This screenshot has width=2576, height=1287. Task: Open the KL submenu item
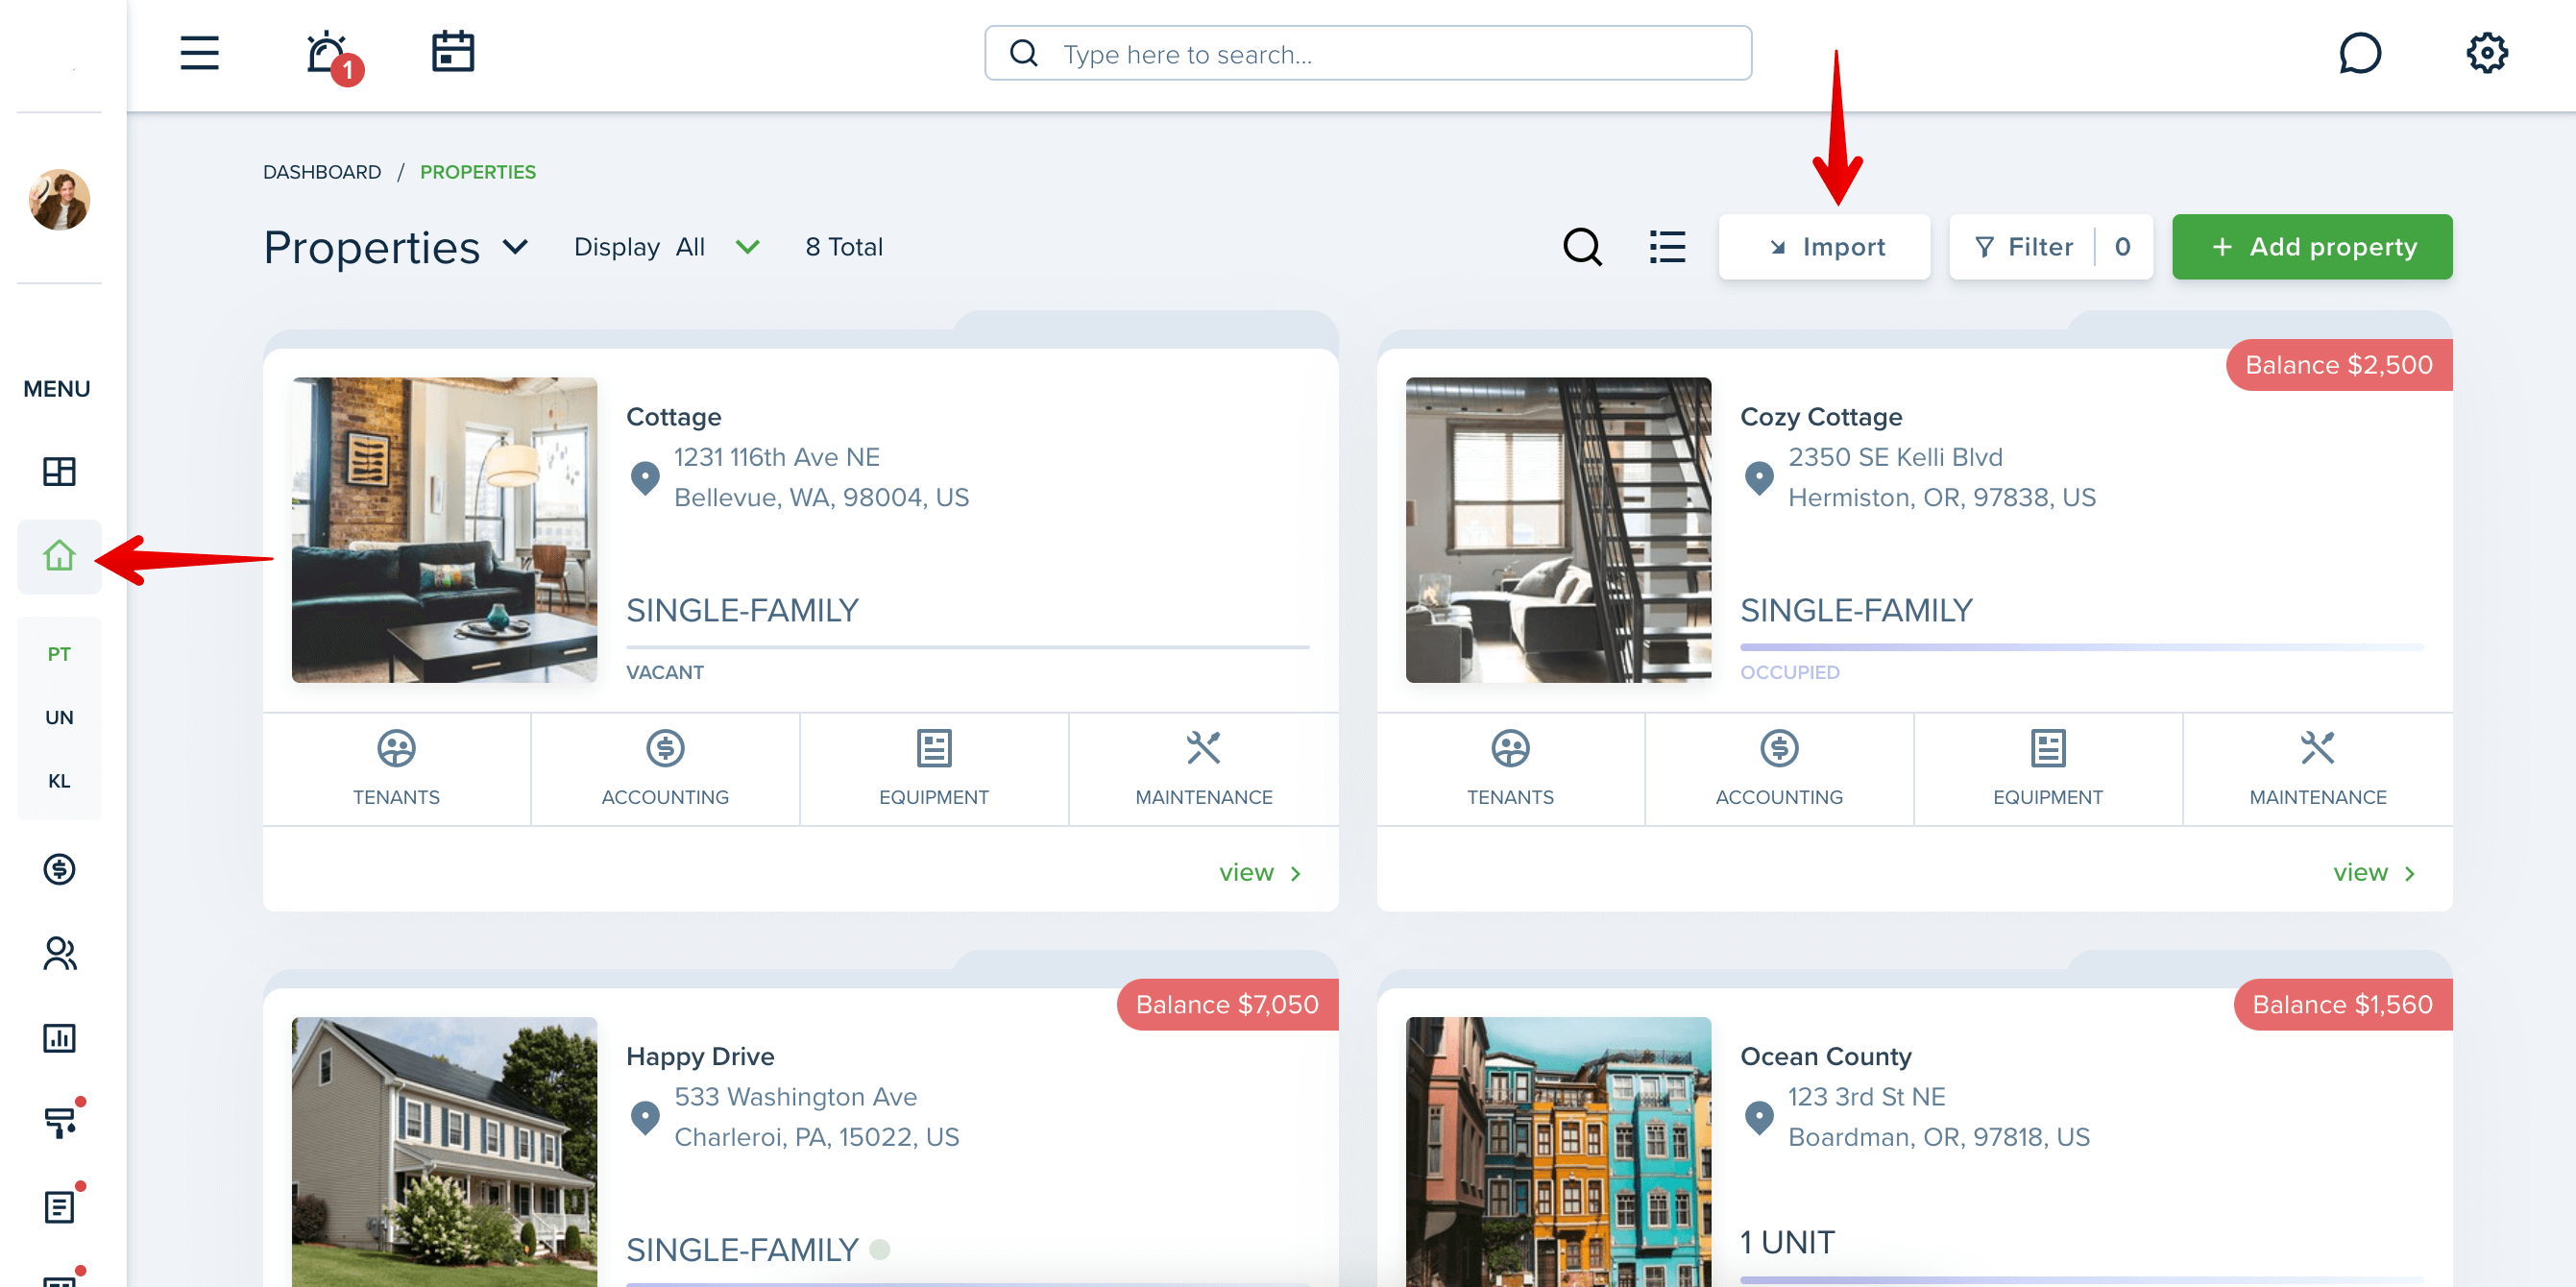[59, 781]
